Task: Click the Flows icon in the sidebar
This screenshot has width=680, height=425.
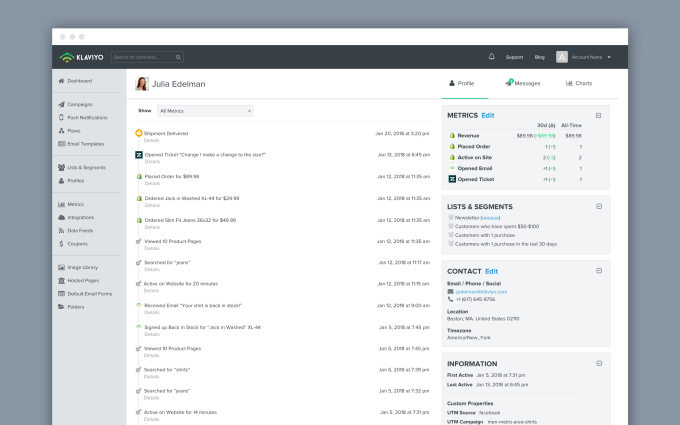Action: (62, 130)
